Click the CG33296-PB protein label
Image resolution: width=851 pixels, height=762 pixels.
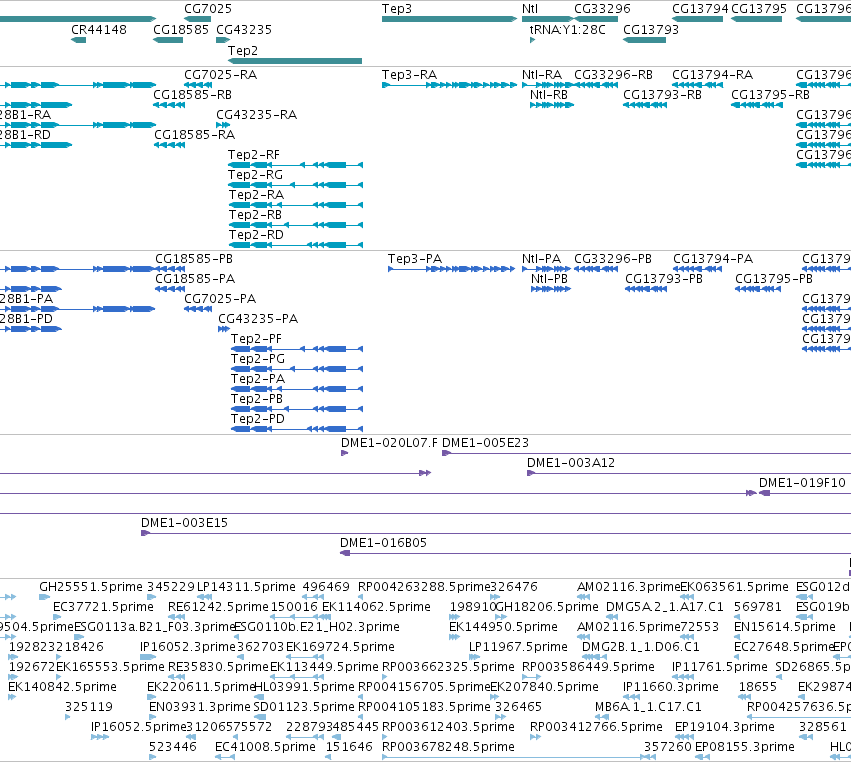pos(613,258)
